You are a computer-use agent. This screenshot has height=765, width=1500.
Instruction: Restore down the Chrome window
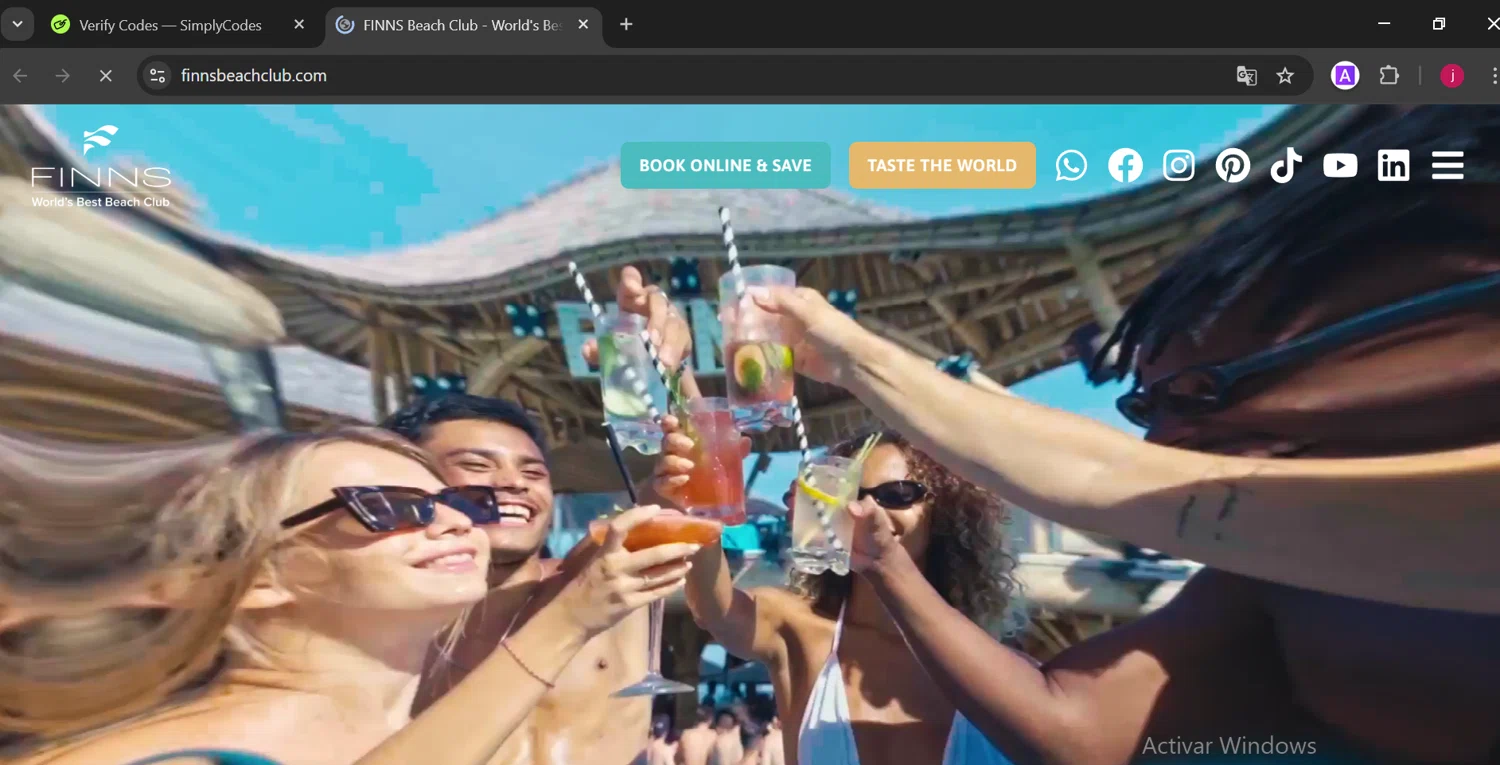point(1438,24)
